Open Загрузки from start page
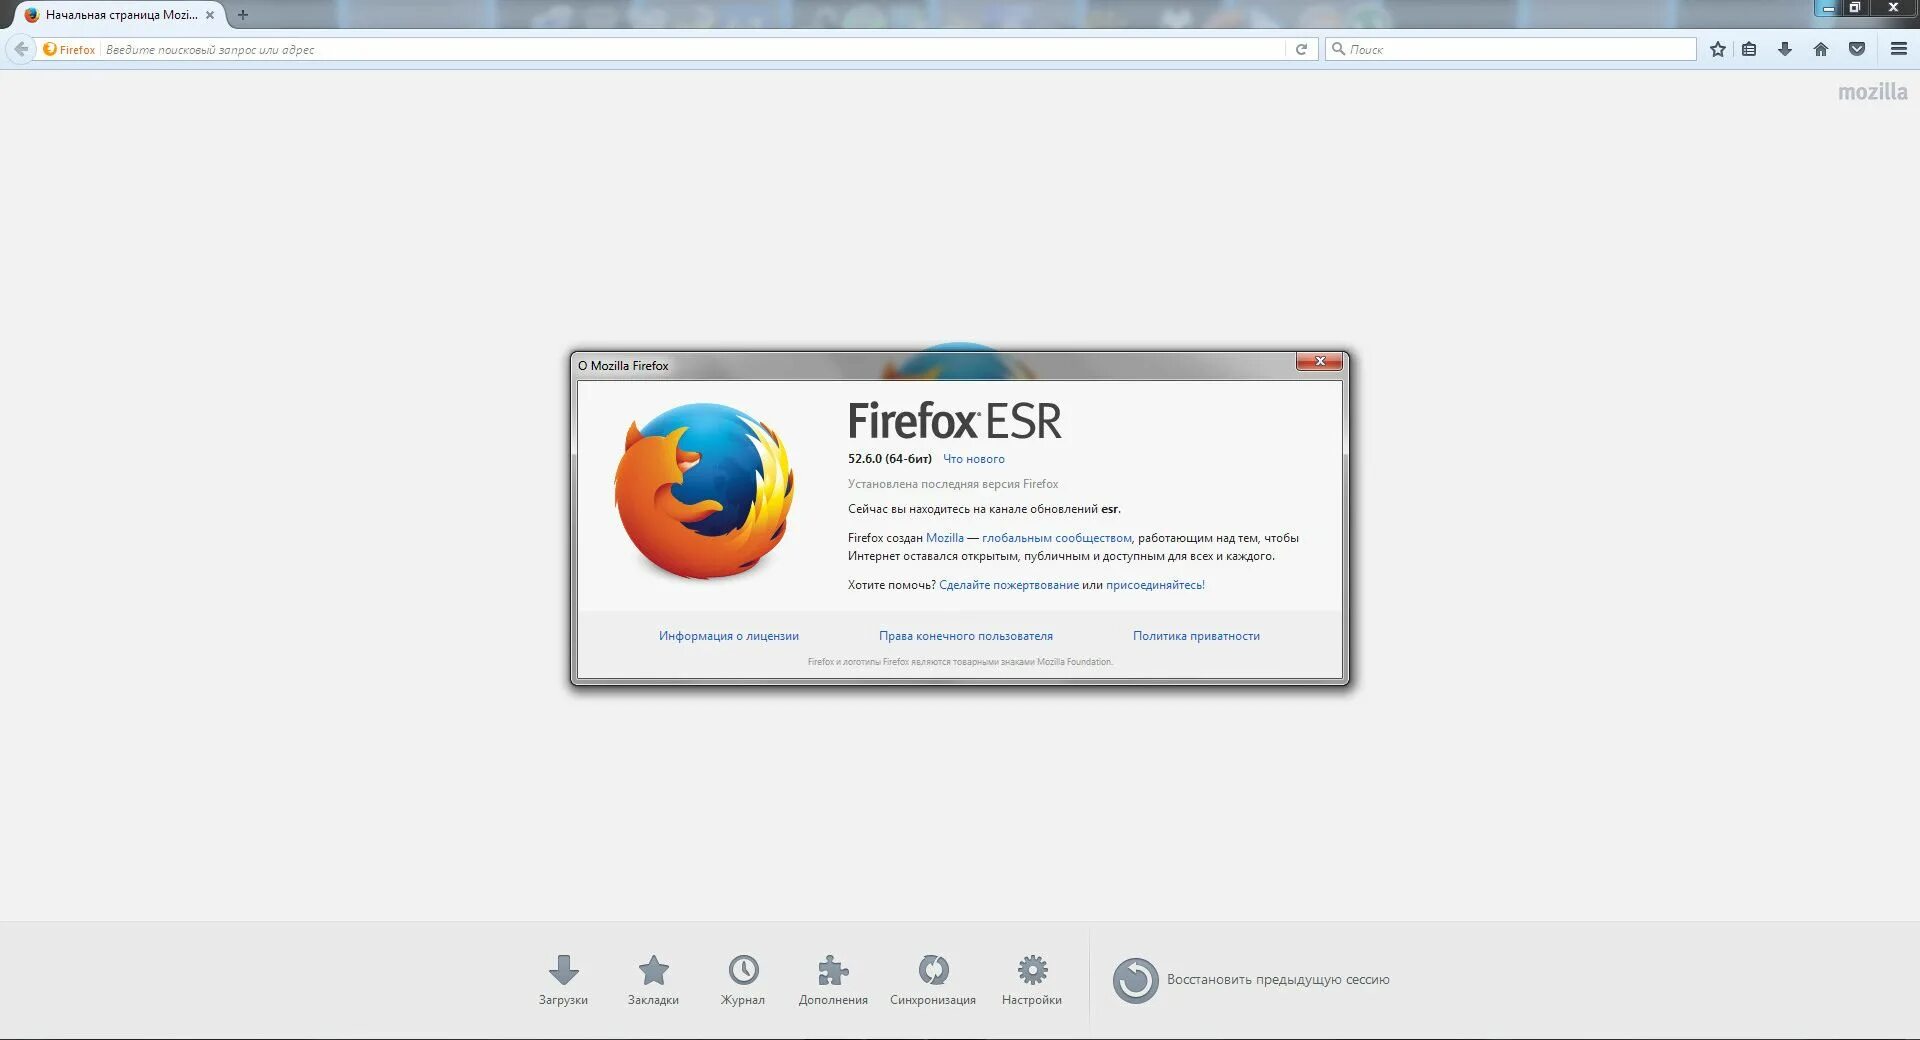 pyautogui.click(x=563, y=980)
